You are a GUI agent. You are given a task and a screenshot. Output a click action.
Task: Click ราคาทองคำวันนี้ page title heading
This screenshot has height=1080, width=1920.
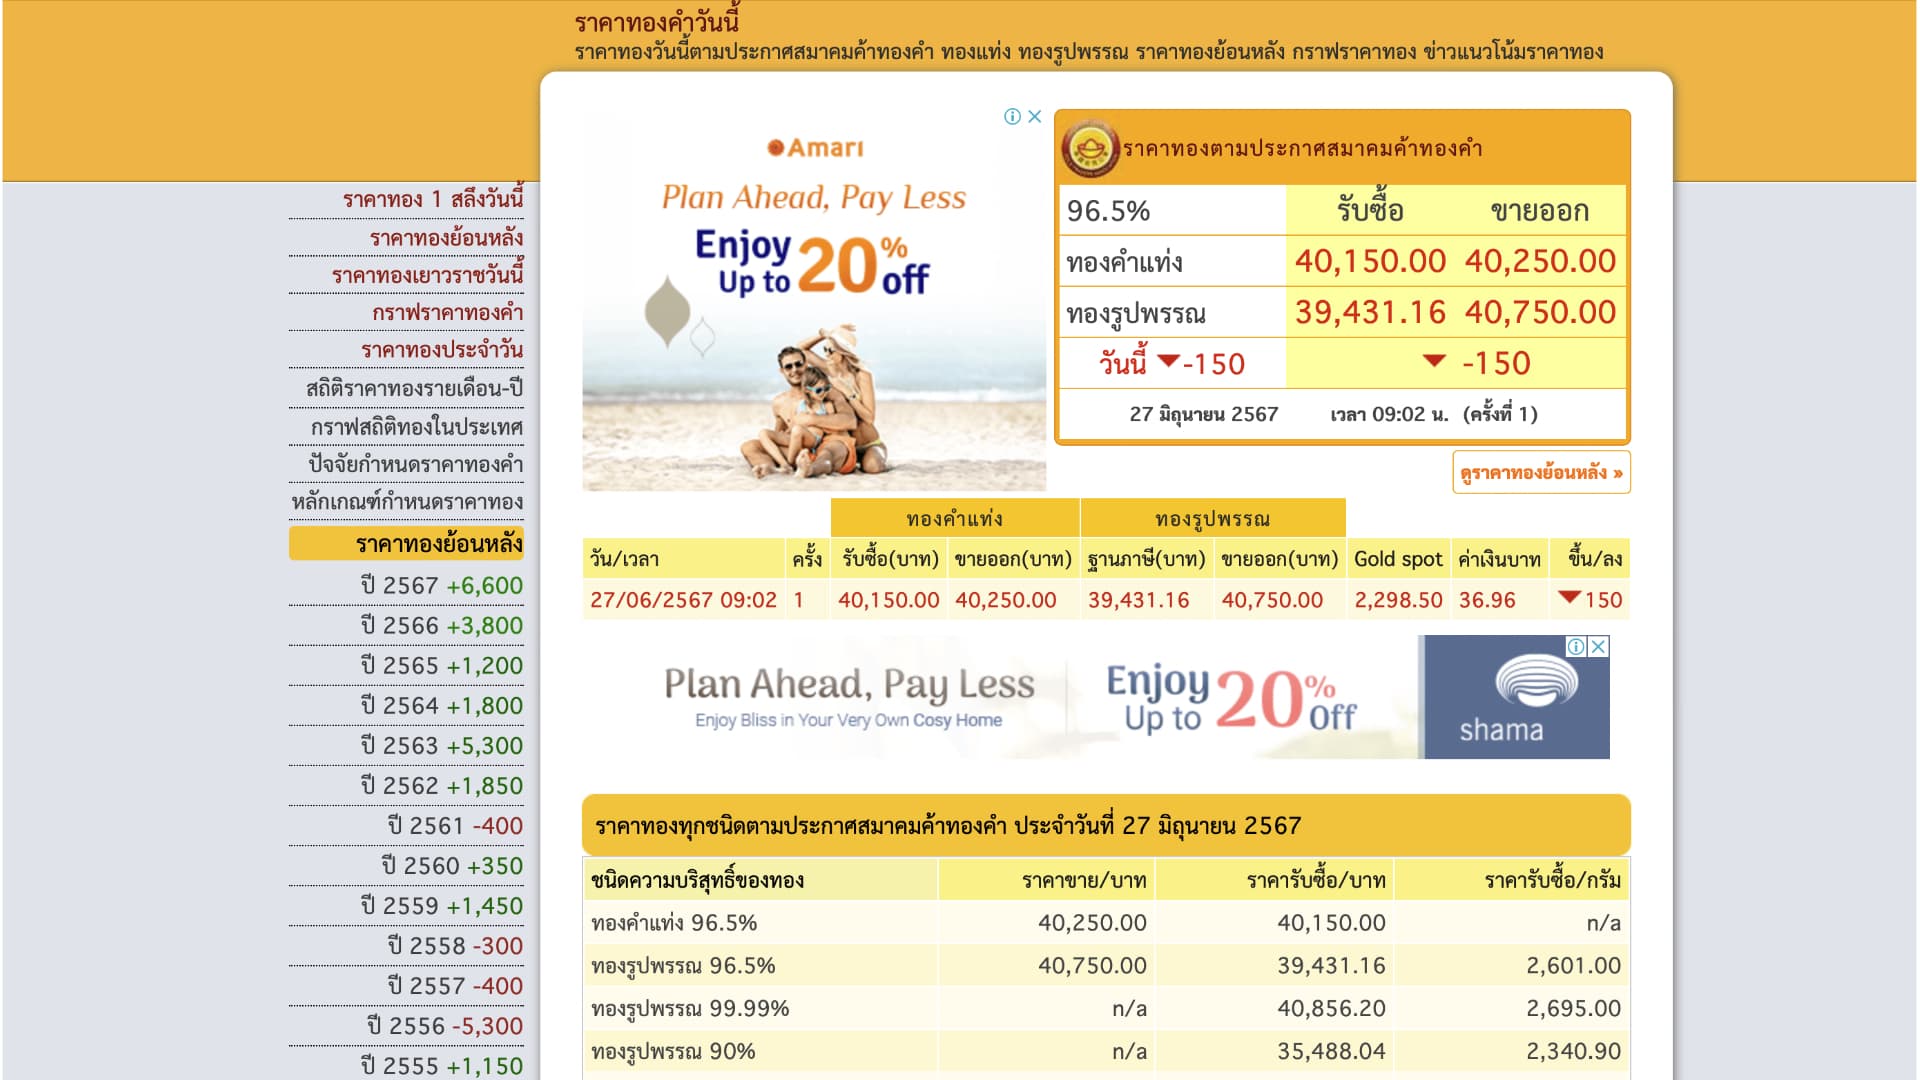tap(656, 22)
